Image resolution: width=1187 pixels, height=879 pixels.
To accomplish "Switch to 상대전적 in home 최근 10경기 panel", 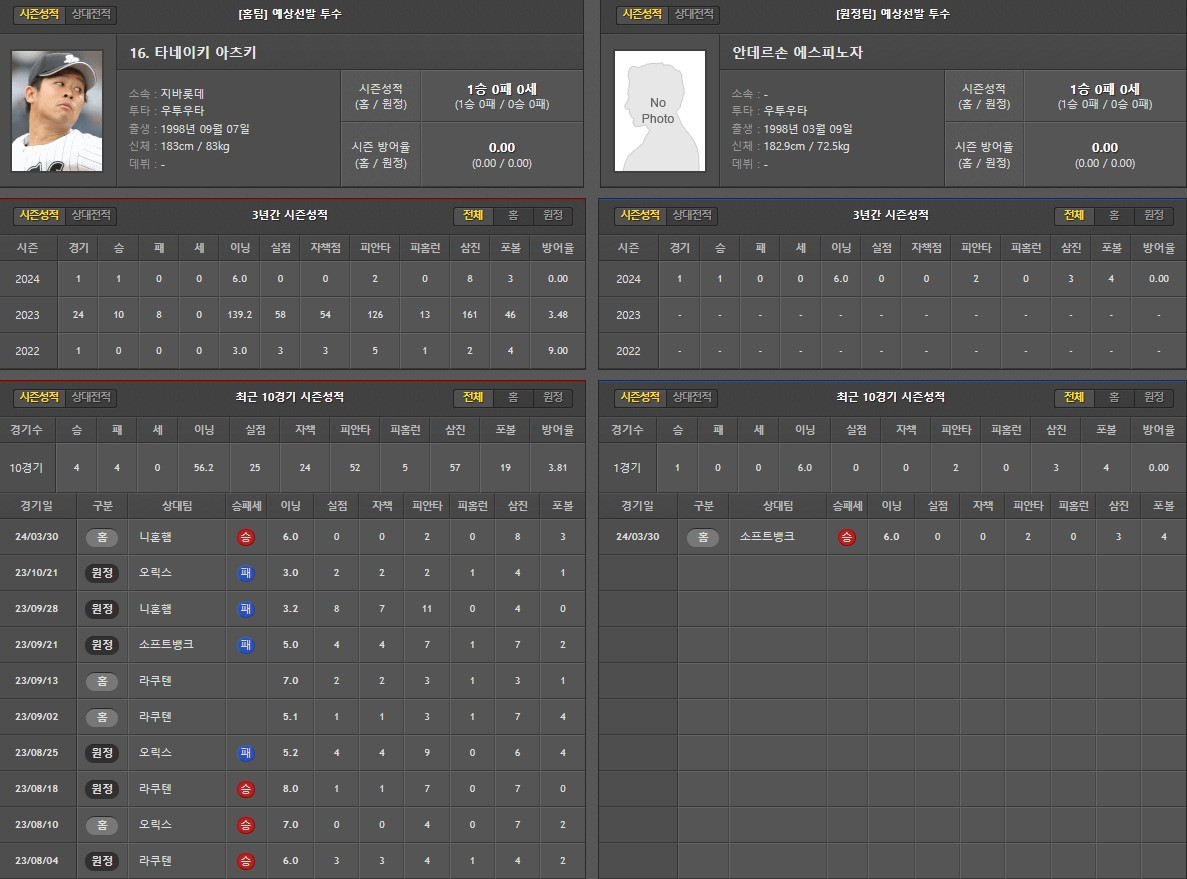I will tap(91, 397).
